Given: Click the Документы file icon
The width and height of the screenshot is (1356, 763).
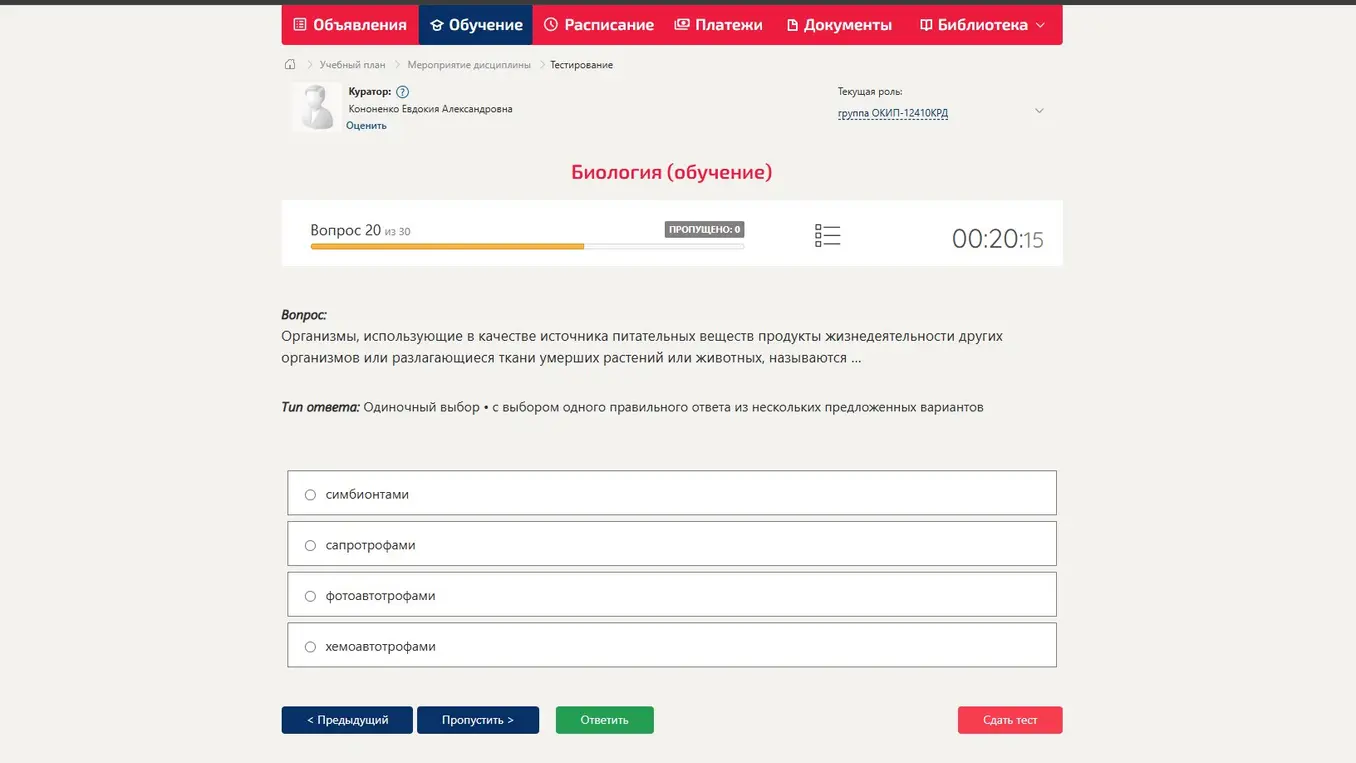Looking at the screenshot, I should point(792,25).
